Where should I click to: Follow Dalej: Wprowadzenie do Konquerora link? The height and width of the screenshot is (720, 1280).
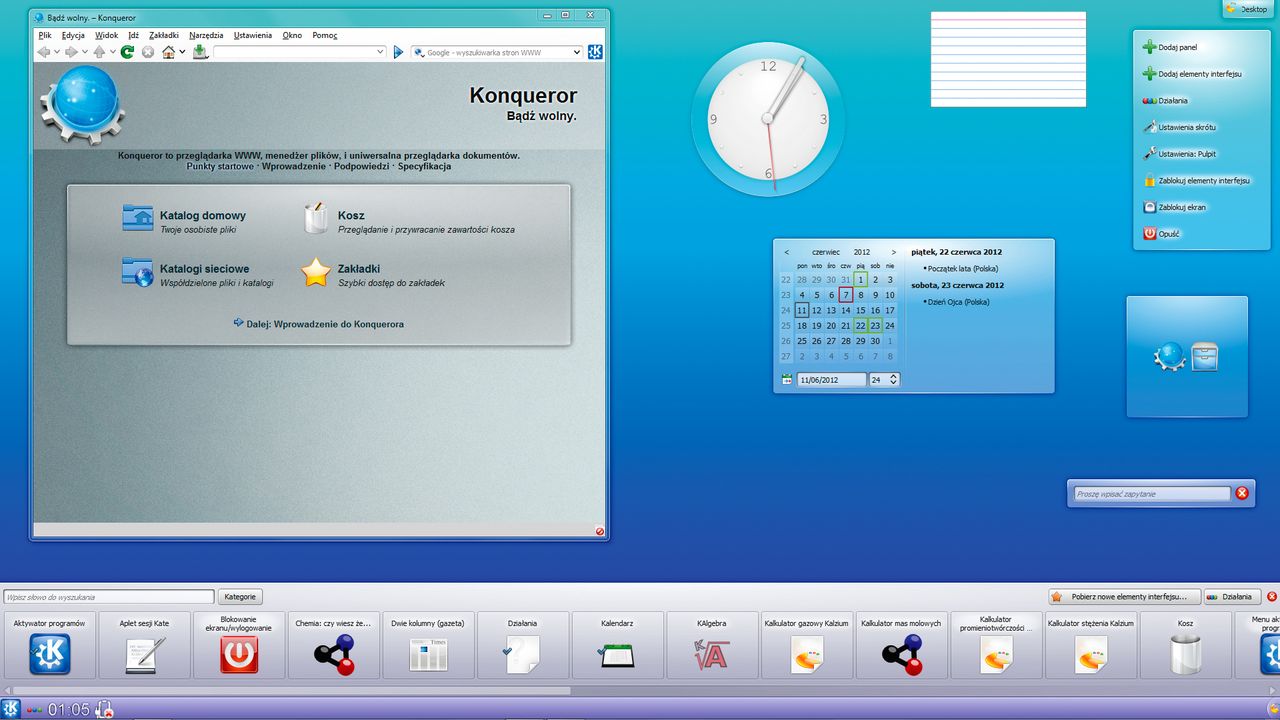[x=325, y=324]
